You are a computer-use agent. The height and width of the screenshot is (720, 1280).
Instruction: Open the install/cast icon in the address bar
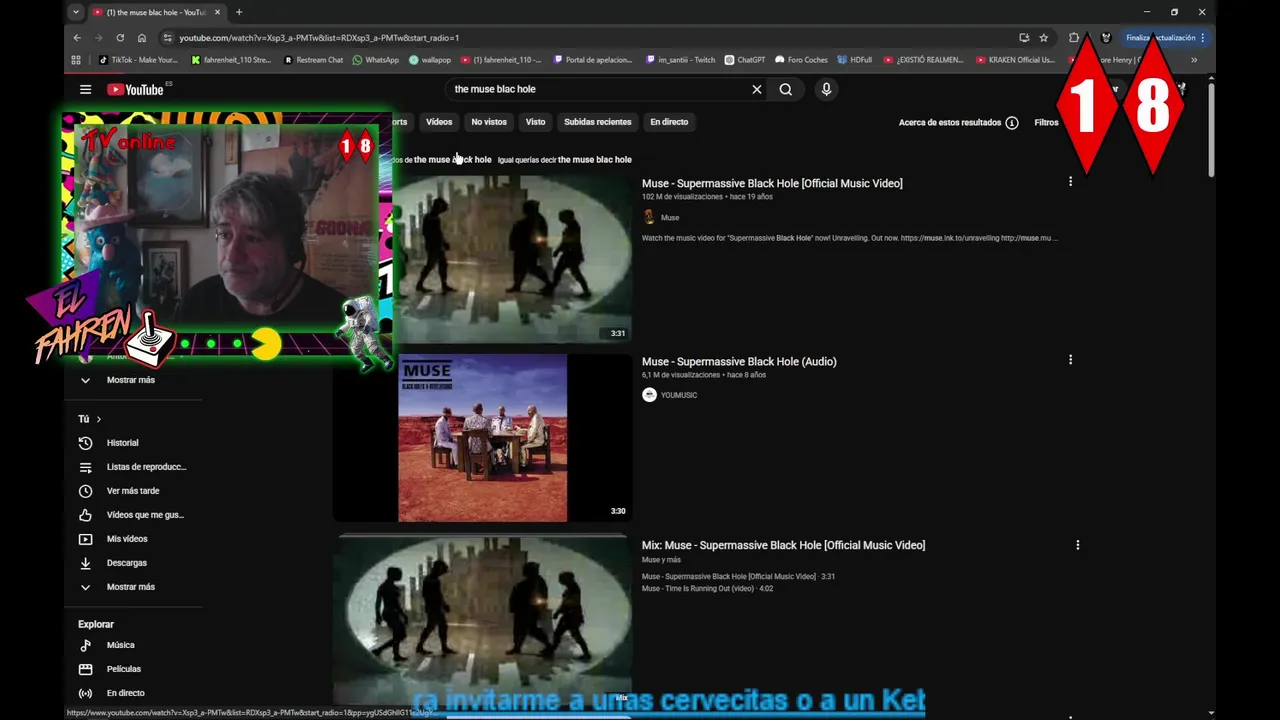1024,38
